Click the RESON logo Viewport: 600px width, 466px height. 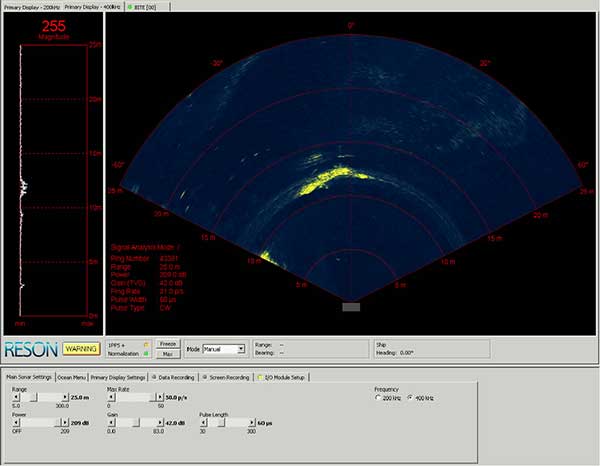(31, 349)
